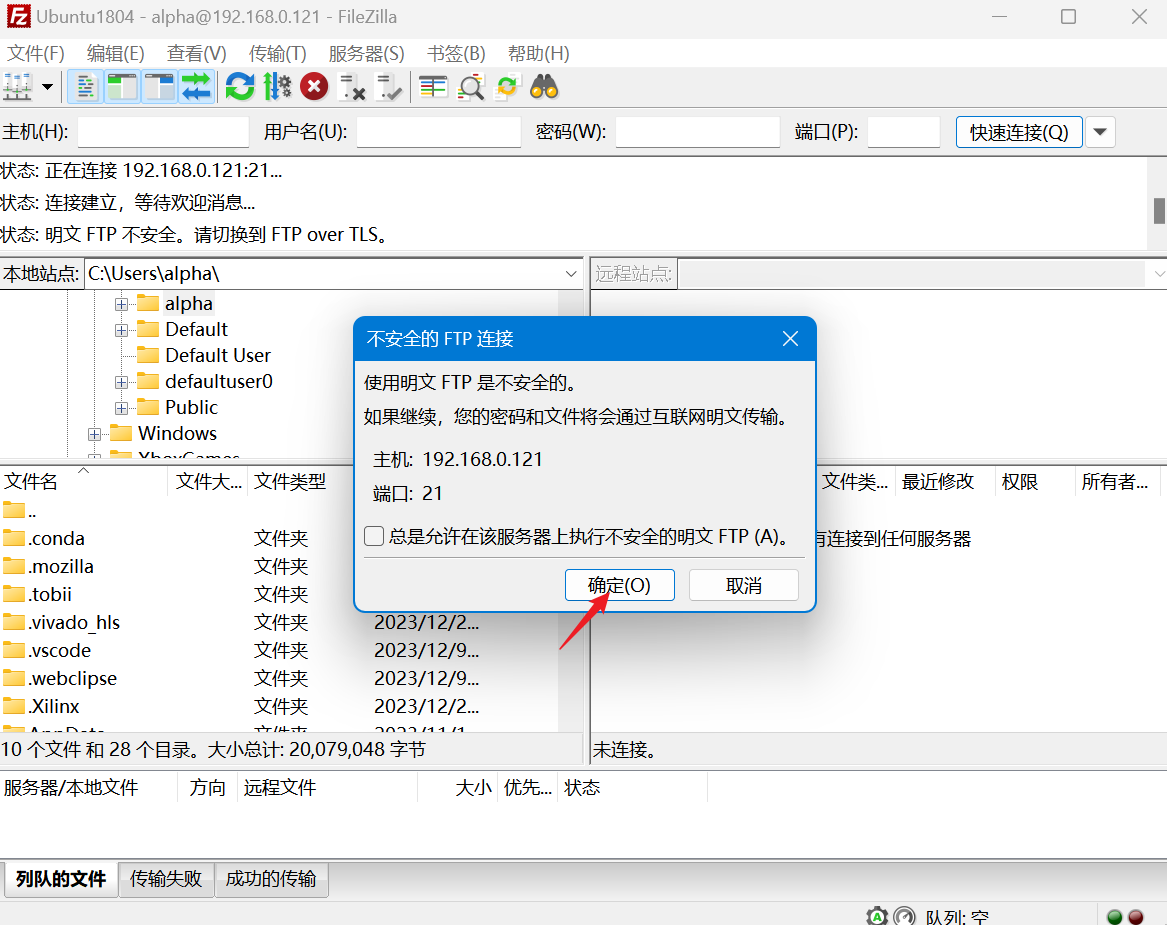Image resolution: width=1167 pixels, height=925 pixels.
Task: Switch to 成功的传输 tab
Action: [271, 879]
